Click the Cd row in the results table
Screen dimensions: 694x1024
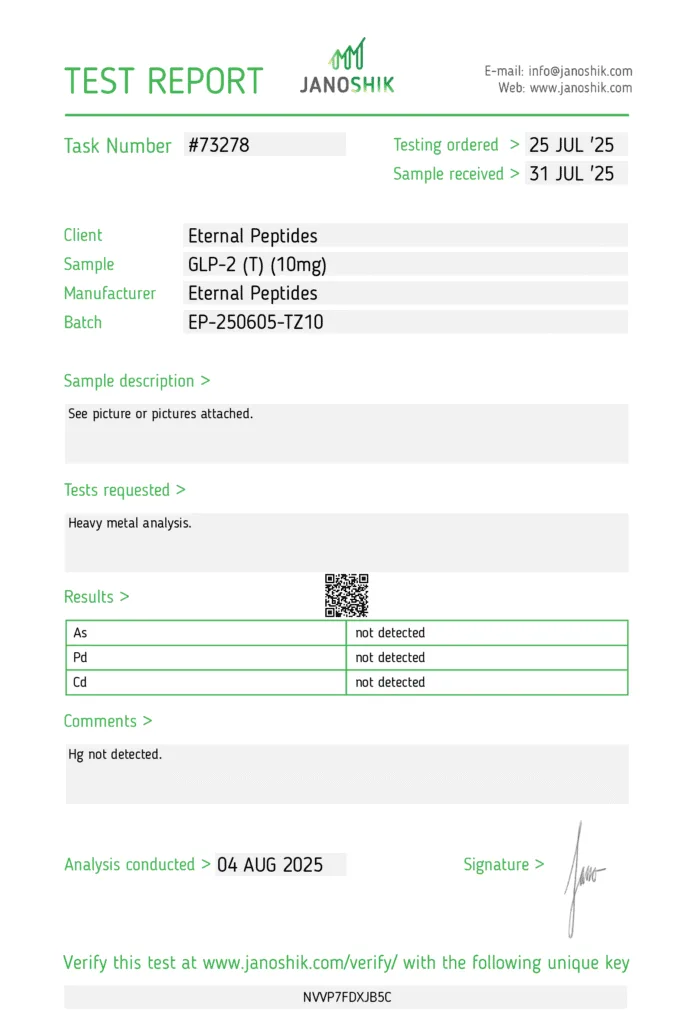pos(347,682)
